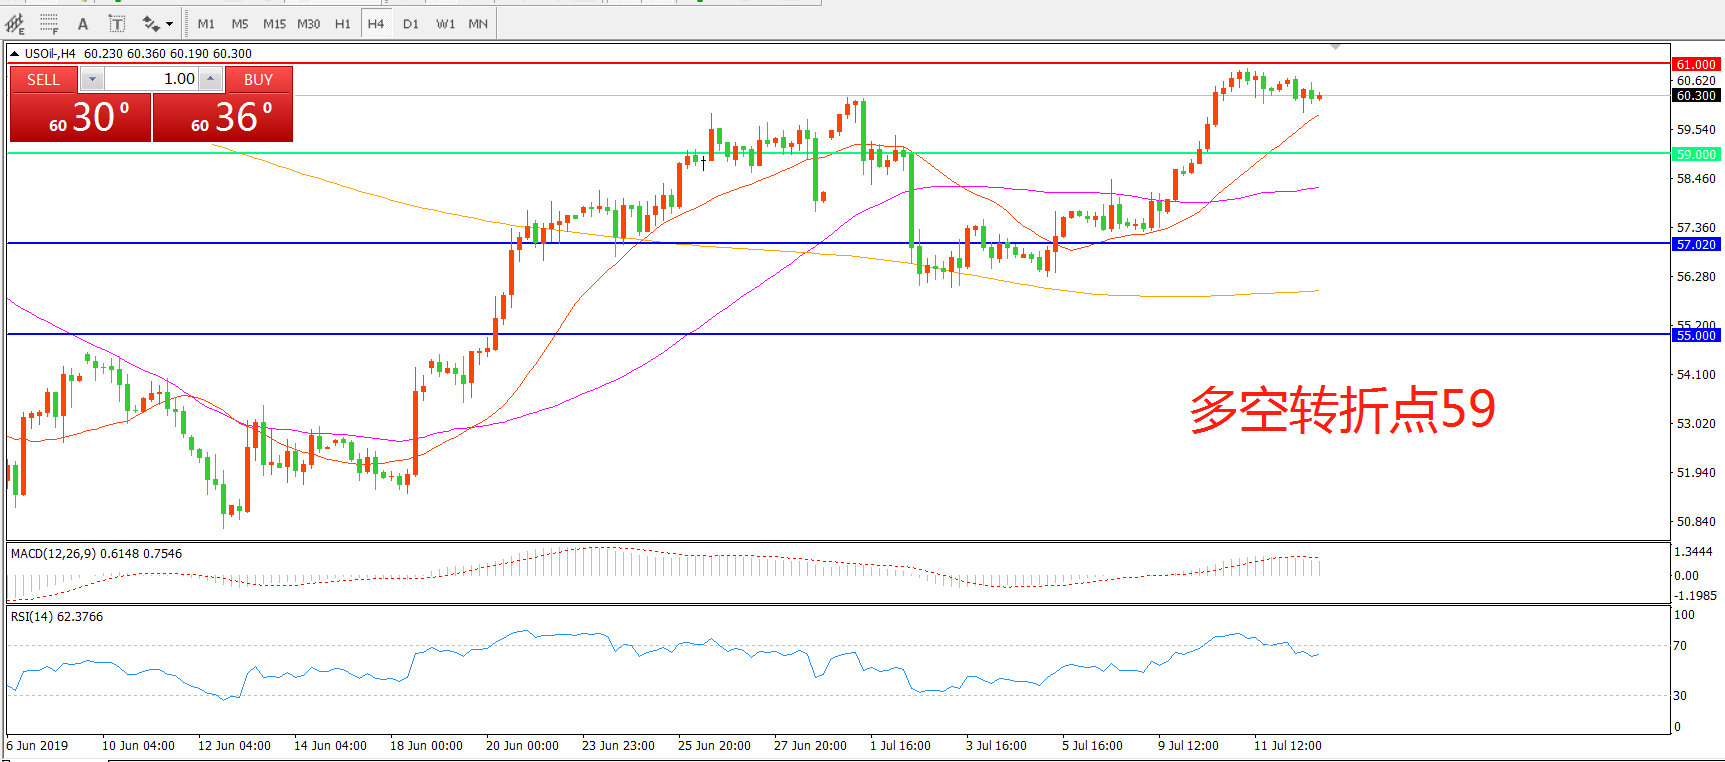
Task: Switch to the MN monthly timeframe
Action: [x=478, y=24]
